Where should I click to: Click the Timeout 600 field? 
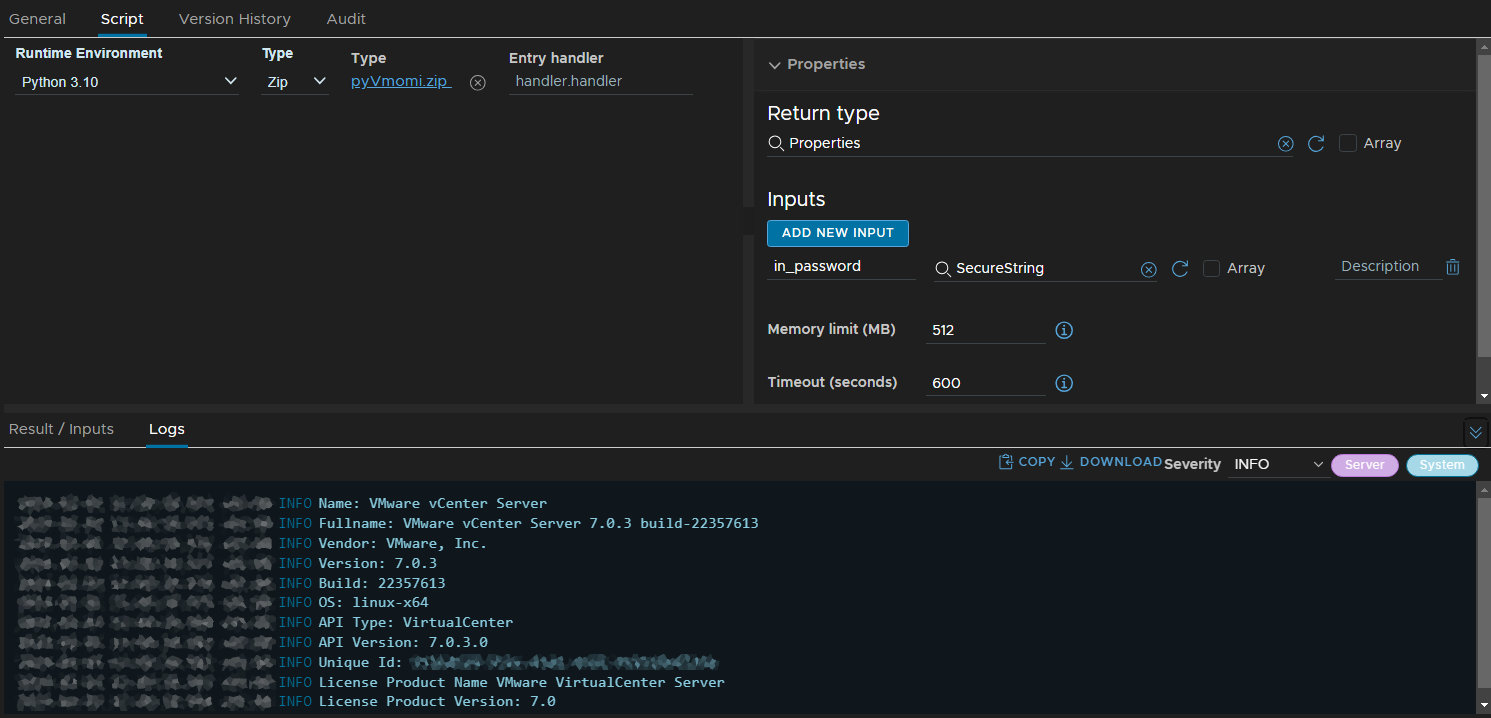[x=986, y=383]
